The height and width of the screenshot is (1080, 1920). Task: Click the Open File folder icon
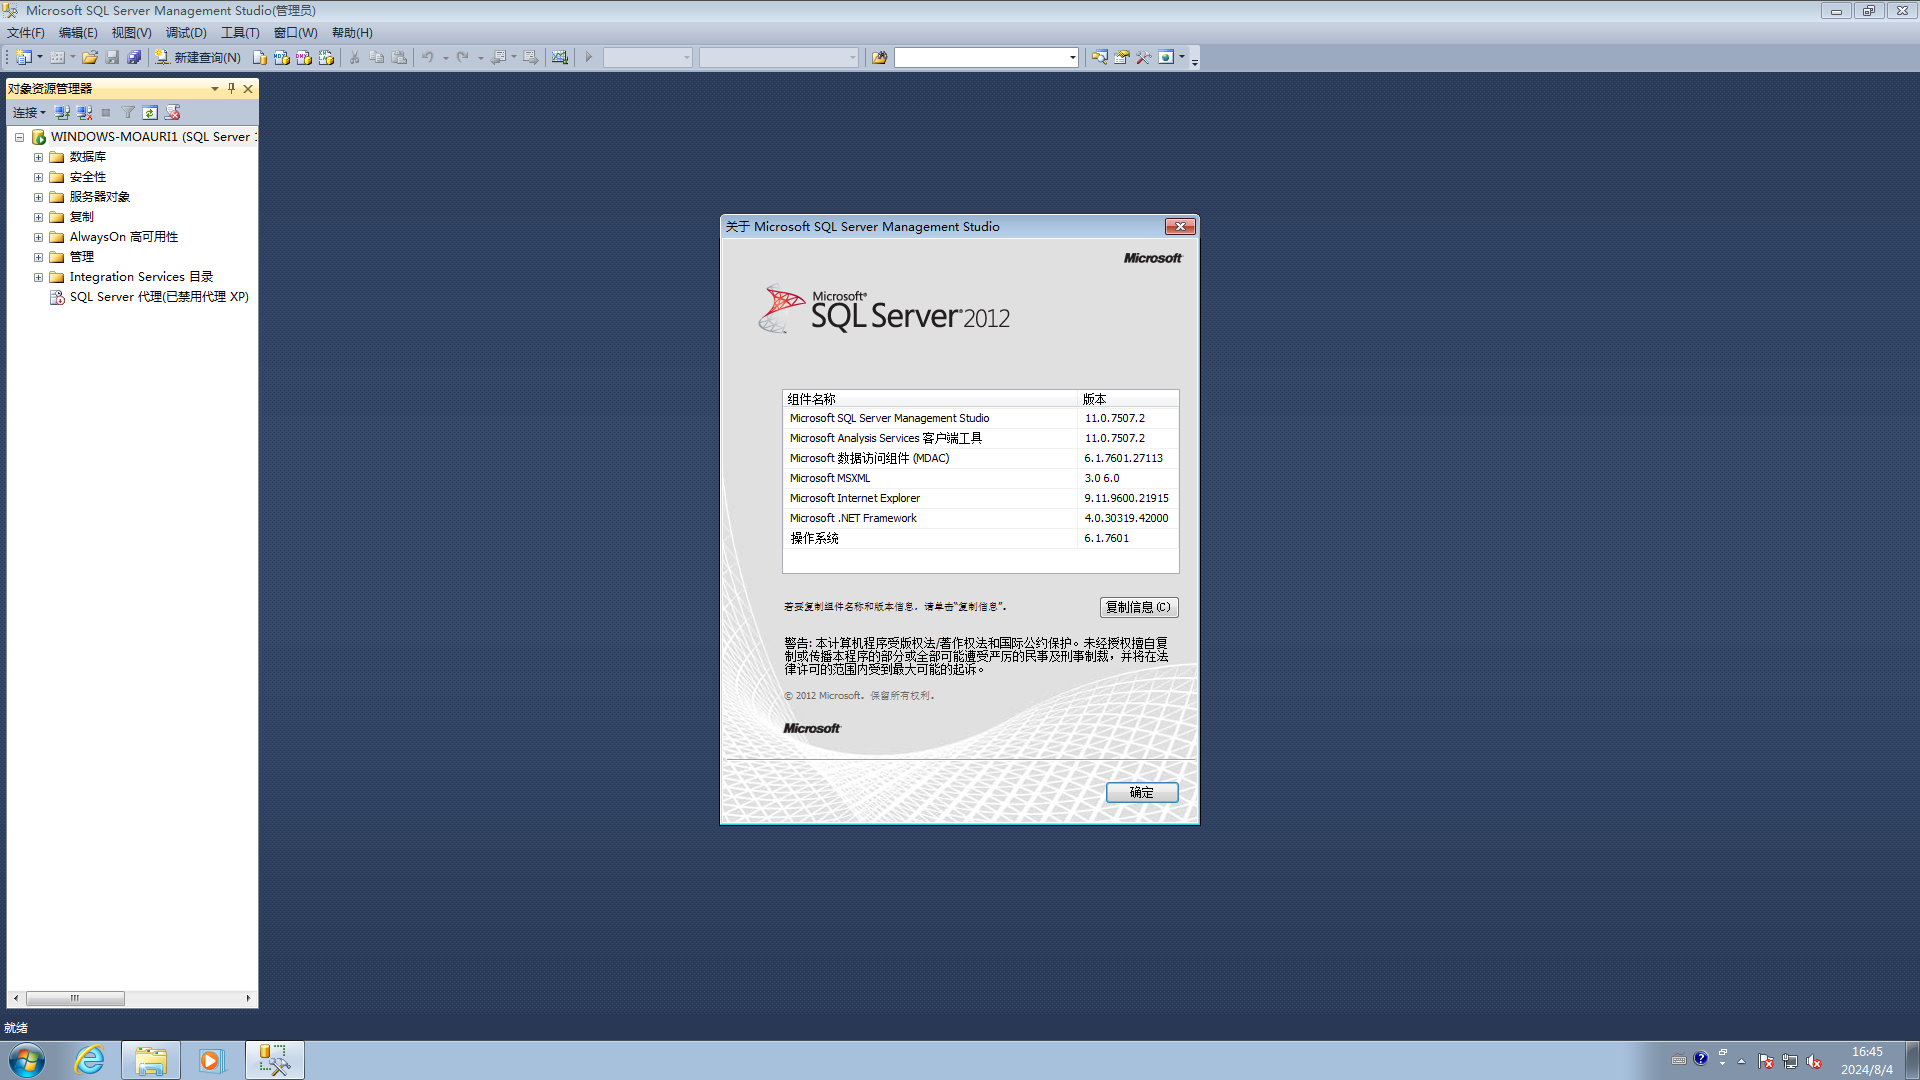point(90,58)
